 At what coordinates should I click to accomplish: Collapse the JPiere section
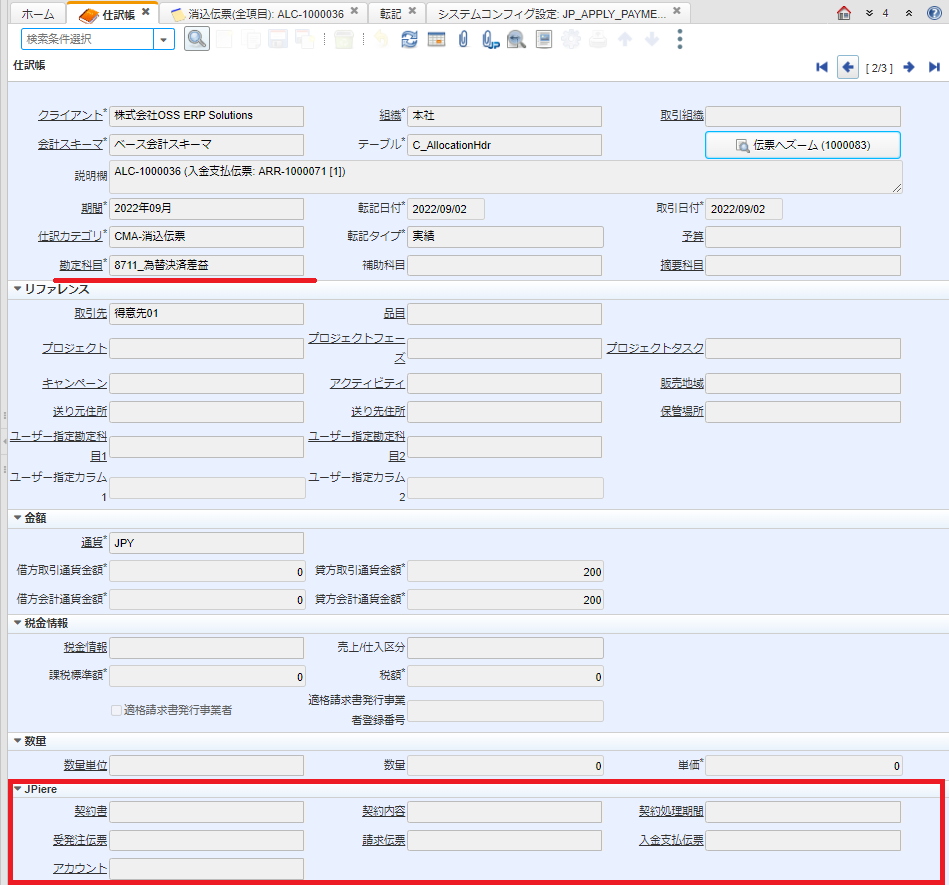click(x=18, y=789)
